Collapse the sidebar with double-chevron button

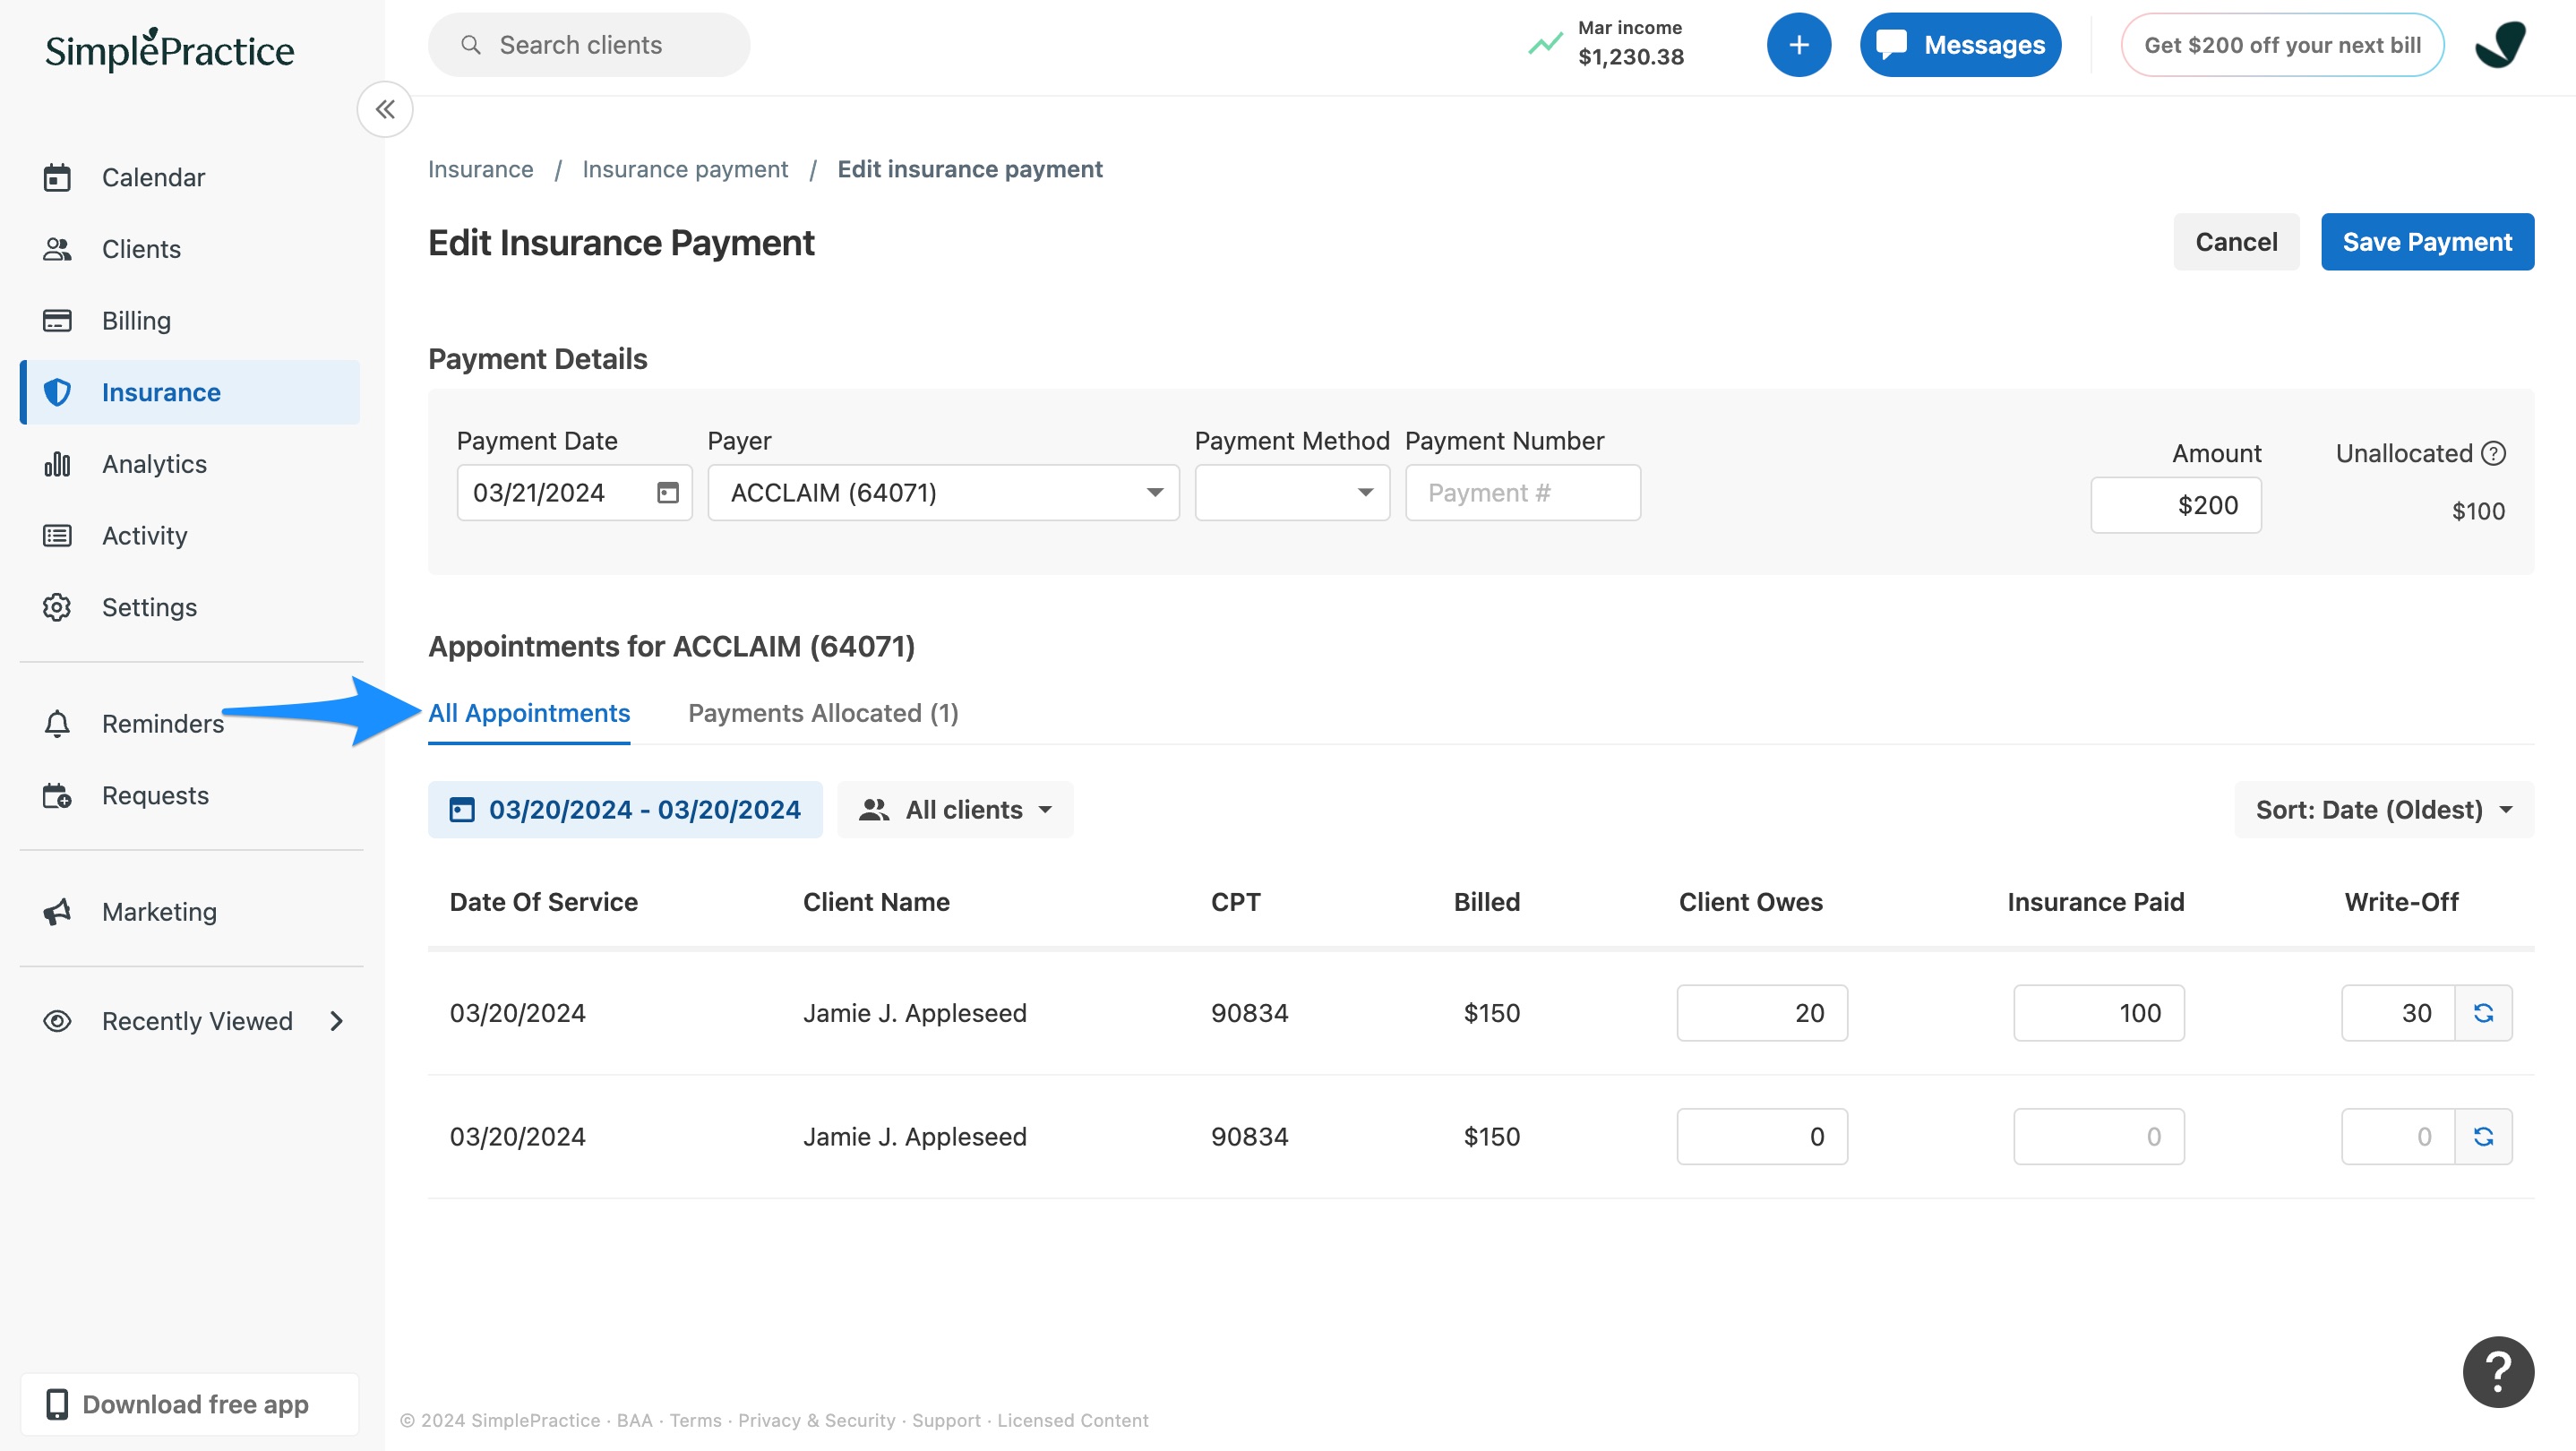(x=385, y=109)
